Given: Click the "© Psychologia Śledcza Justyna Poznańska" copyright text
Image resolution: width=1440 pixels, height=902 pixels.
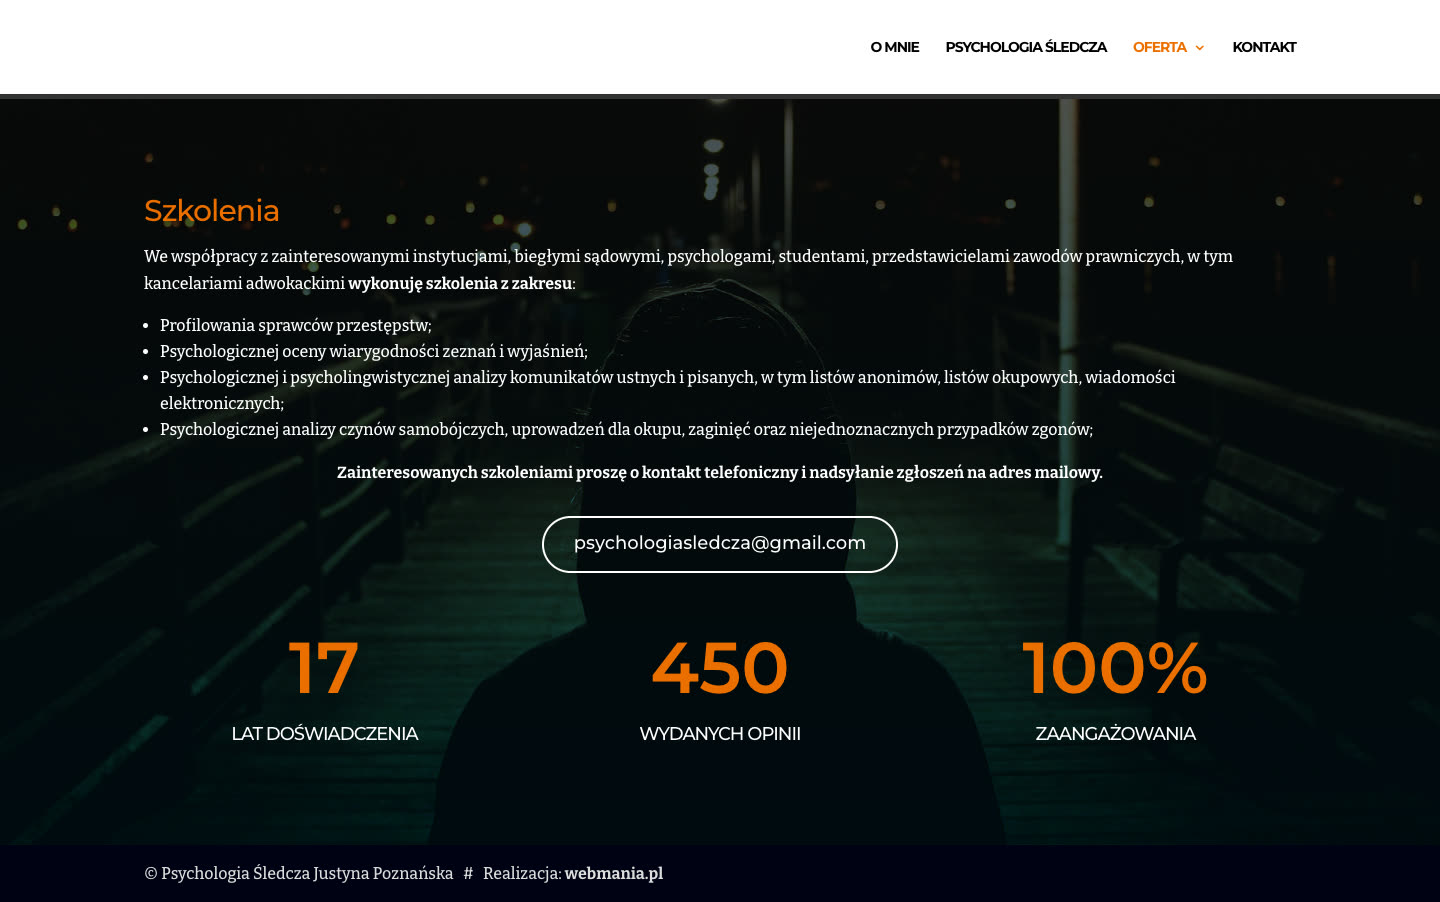Looking at the screenshot, I should (x=299, y=873).
